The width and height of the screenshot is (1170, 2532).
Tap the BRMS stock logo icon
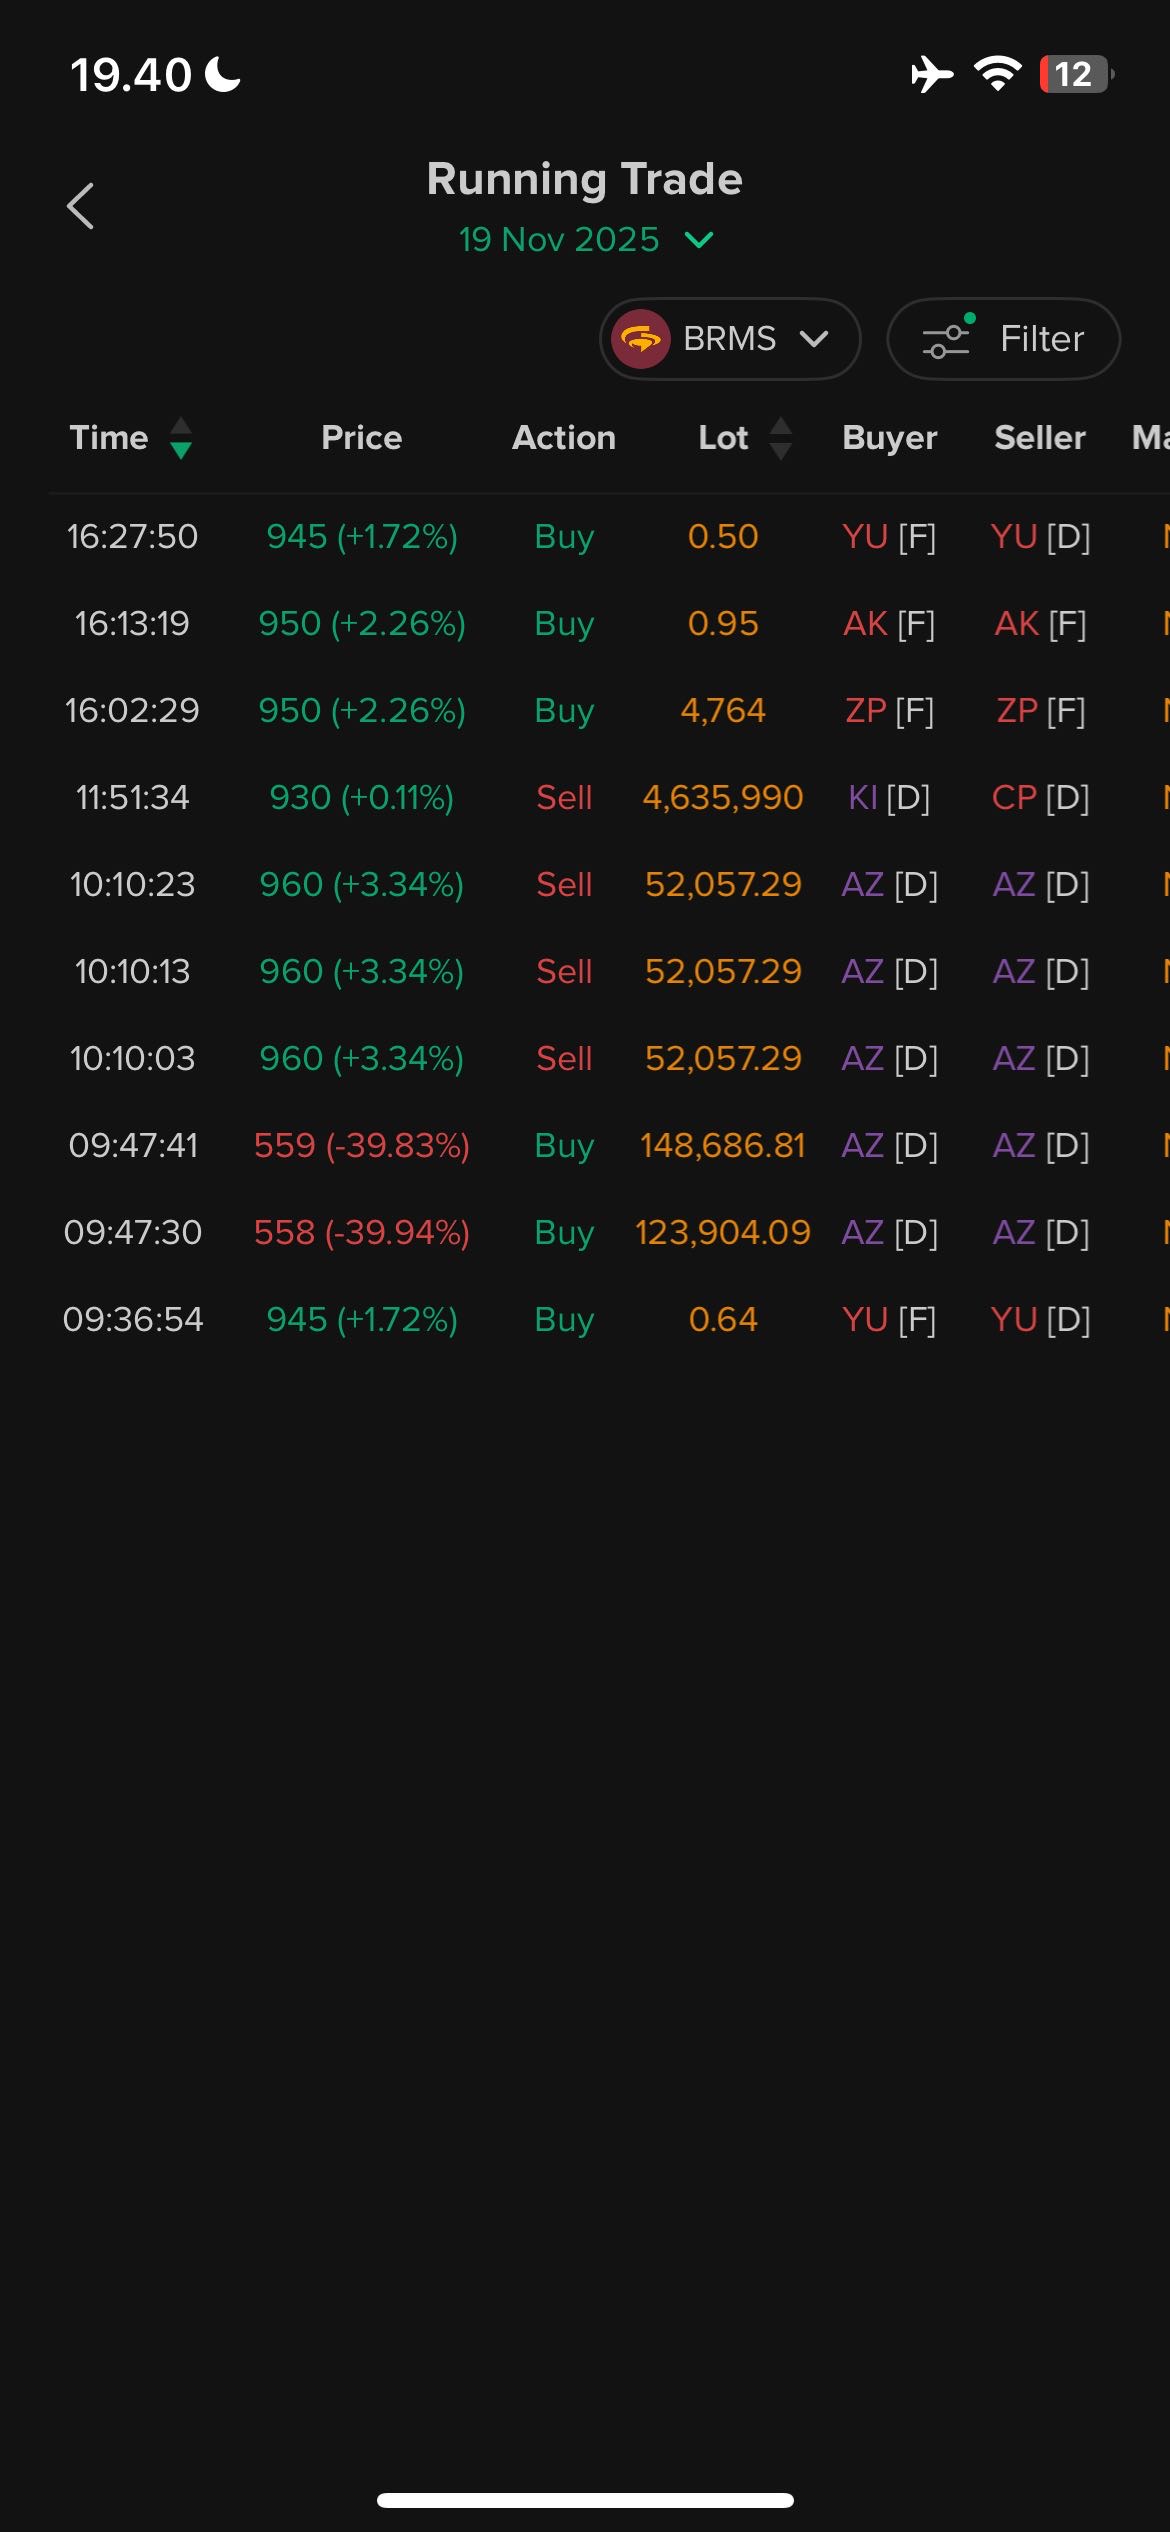641,339
